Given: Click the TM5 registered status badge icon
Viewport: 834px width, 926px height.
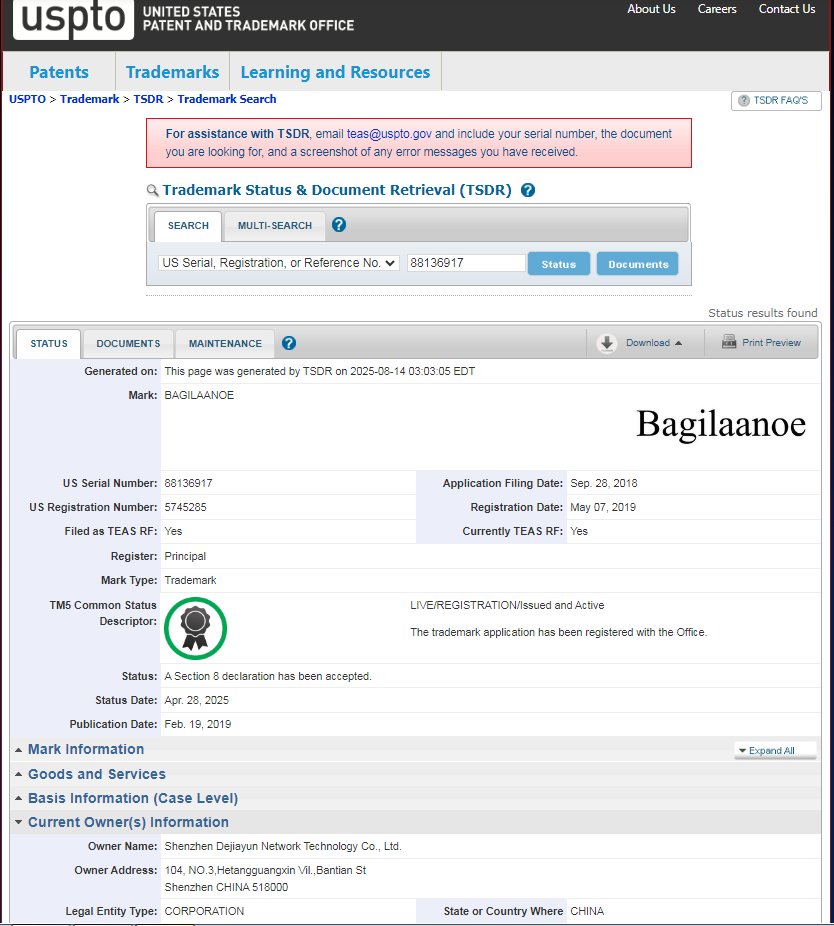Looking at the screenshot, I should pyautogui.click(x=195, y=628).
